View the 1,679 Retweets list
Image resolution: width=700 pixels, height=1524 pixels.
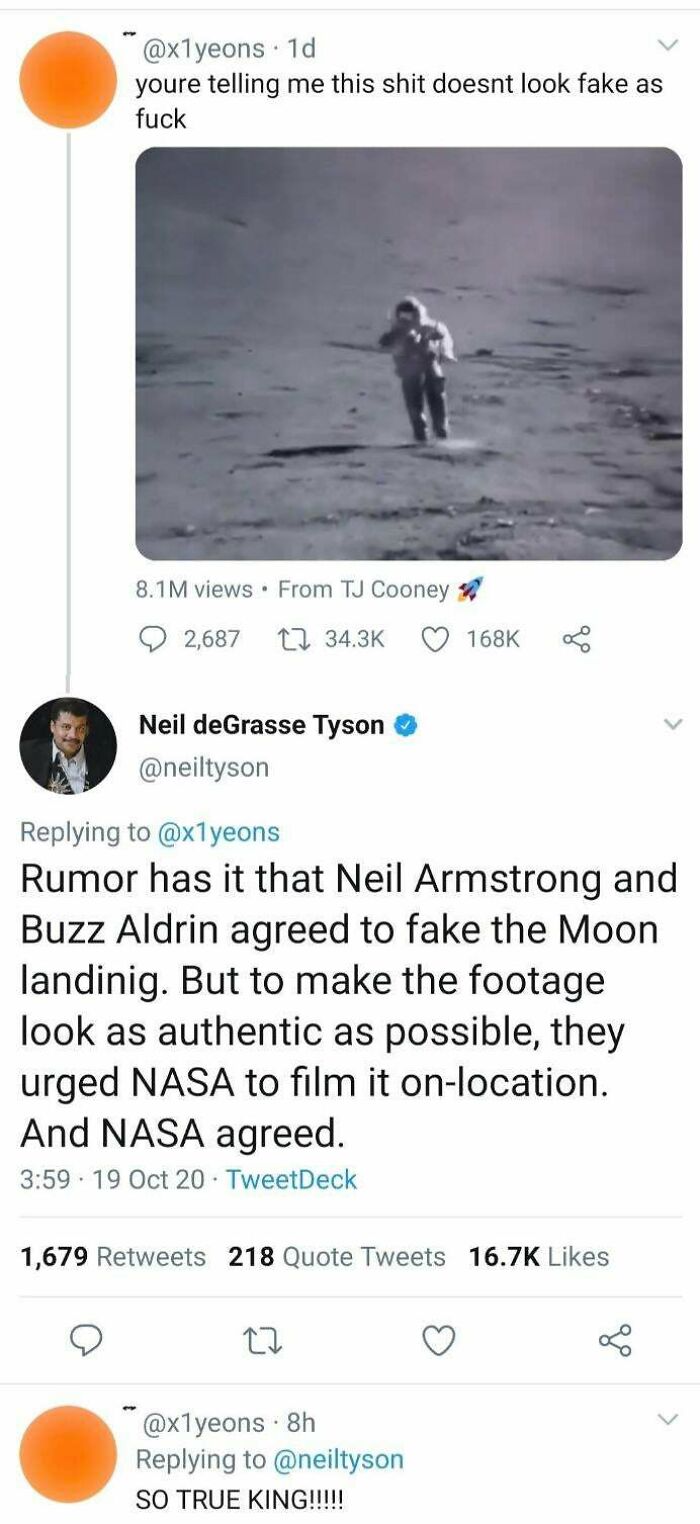click(x=113, y=1256)
